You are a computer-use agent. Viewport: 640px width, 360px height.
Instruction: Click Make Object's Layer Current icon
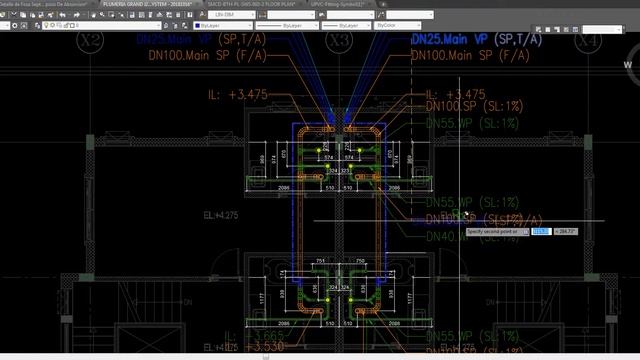click(166, 25)
